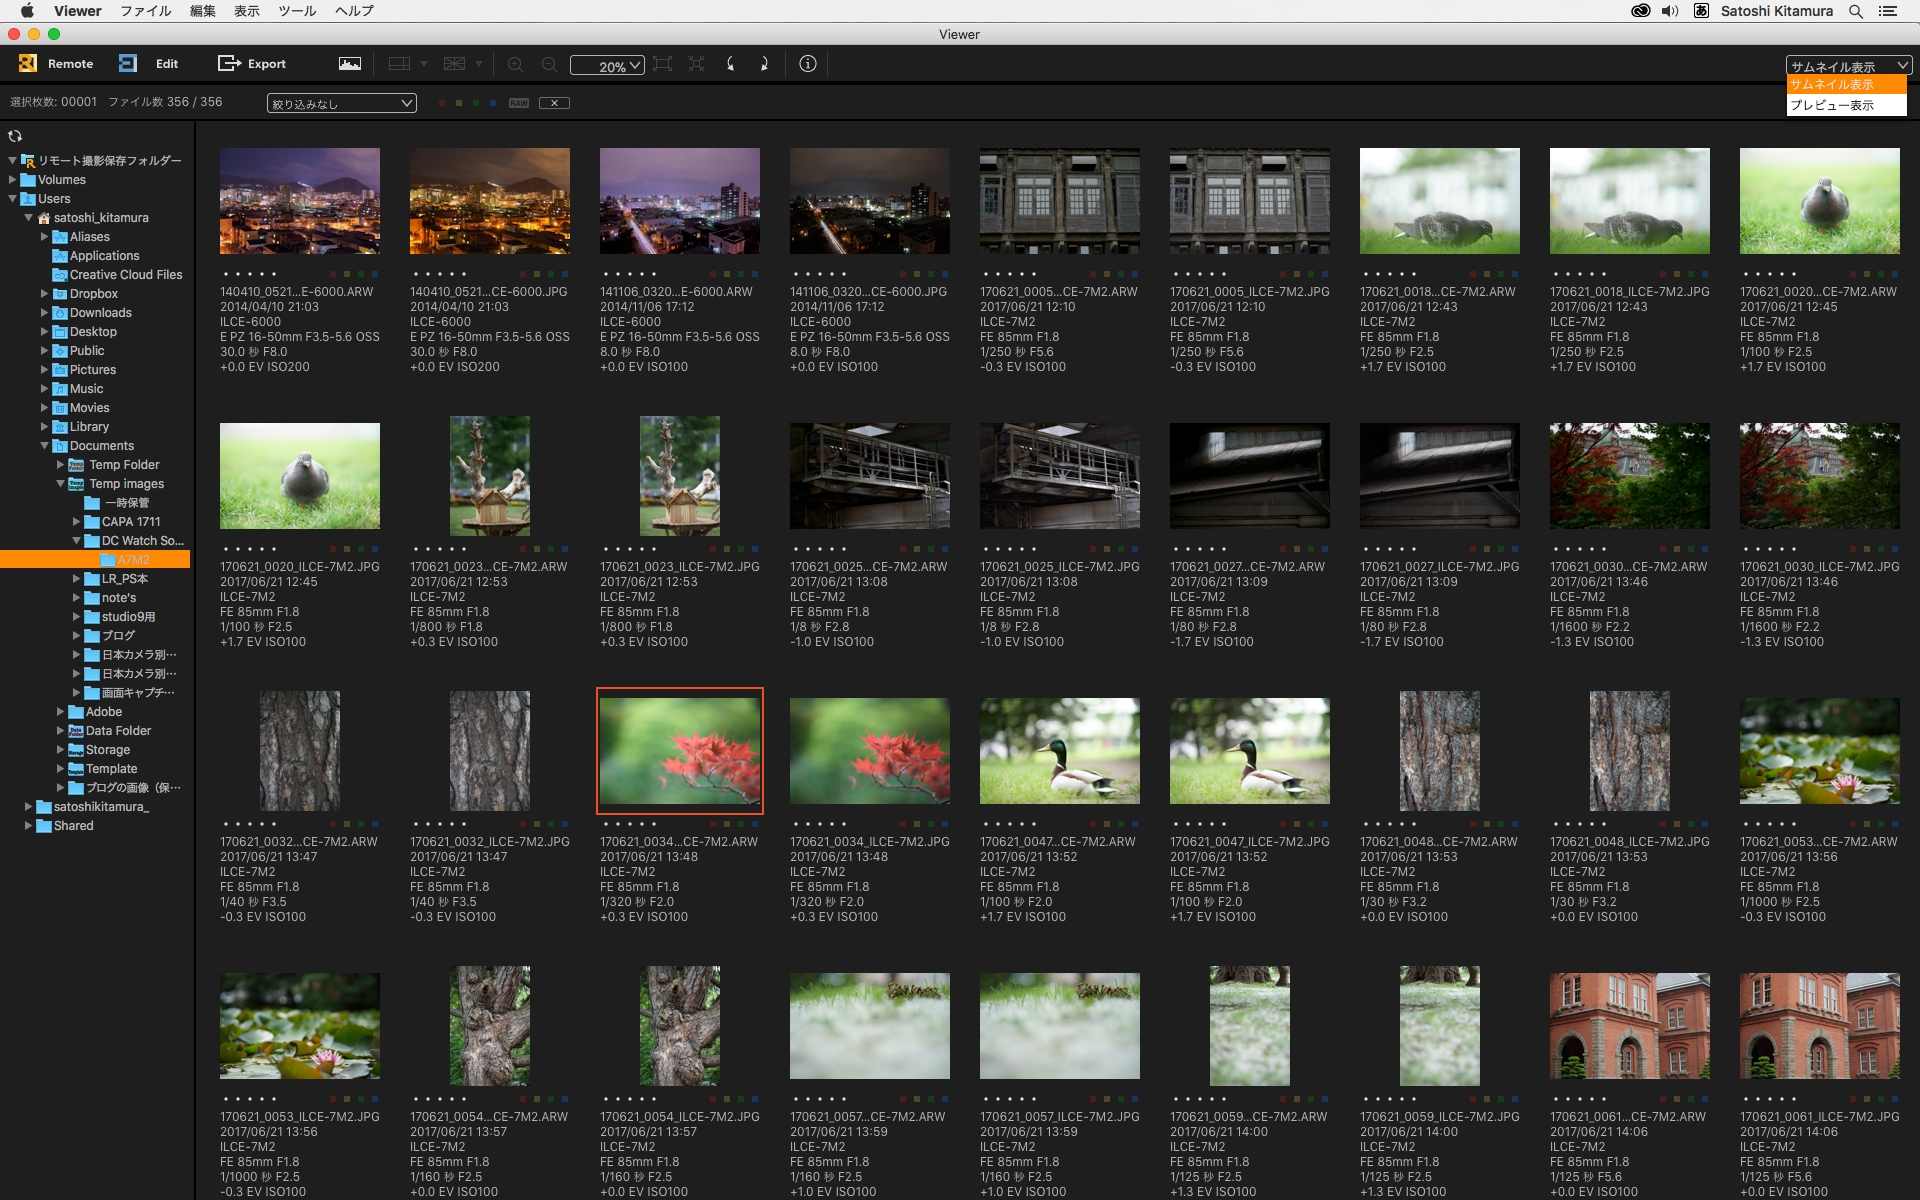Viewport: 1920px width, 1200px height.
Task: Expand the Pictures folder in tree
Action: pyautogui.click(x=44, y=370)
